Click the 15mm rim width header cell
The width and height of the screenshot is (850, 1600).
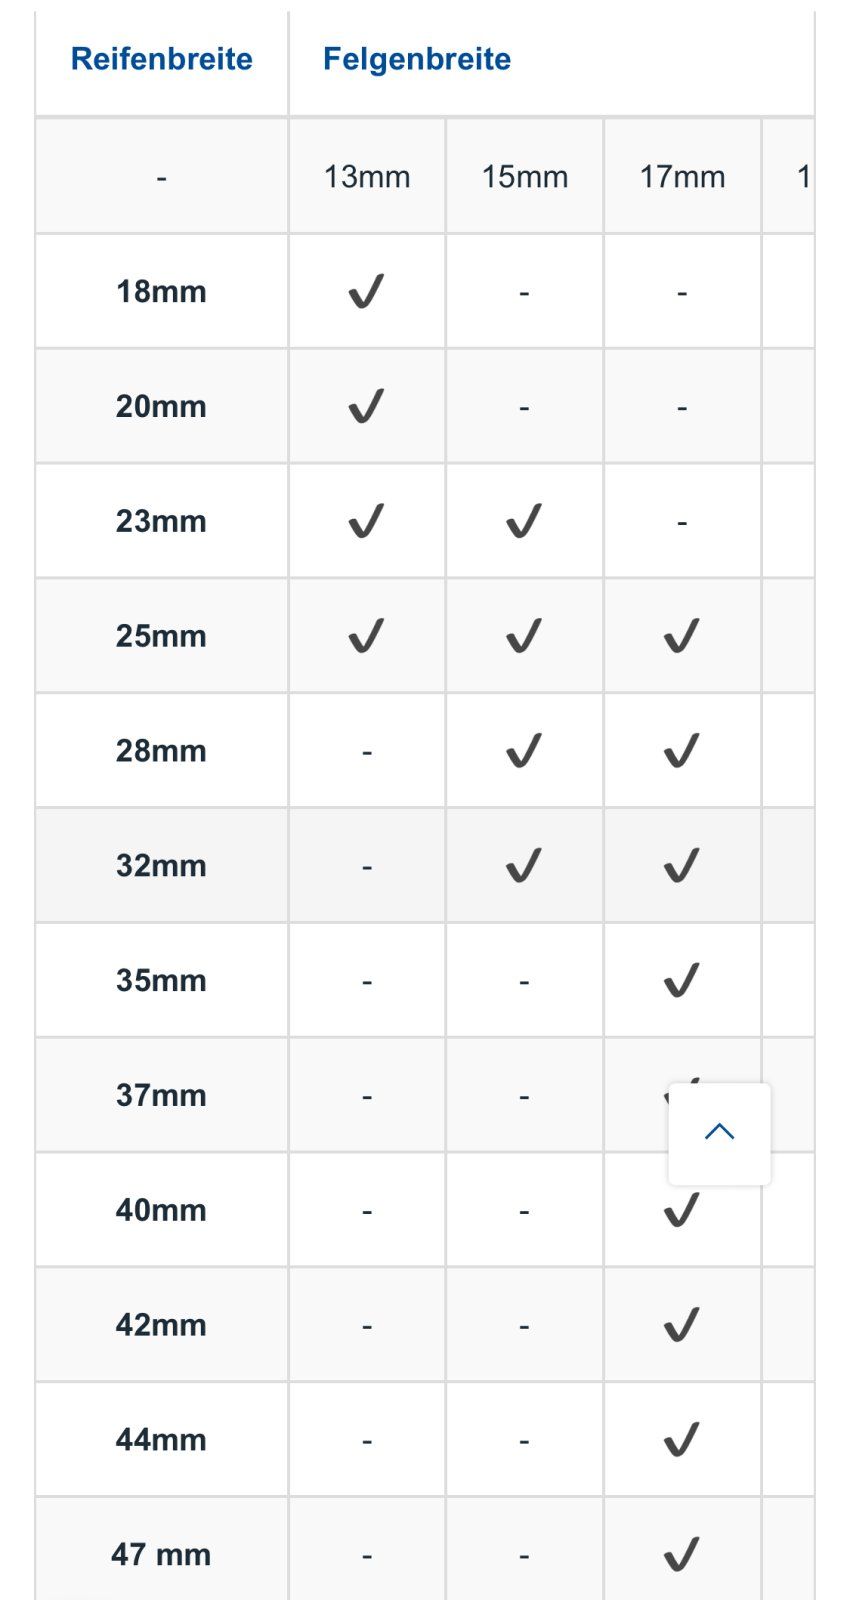coord(525,177)
